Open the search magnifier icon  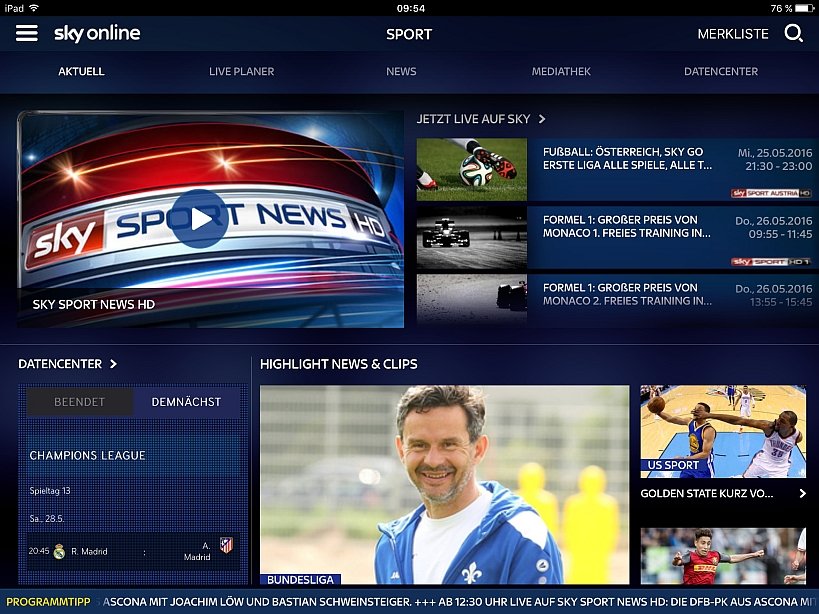point(793,33)
